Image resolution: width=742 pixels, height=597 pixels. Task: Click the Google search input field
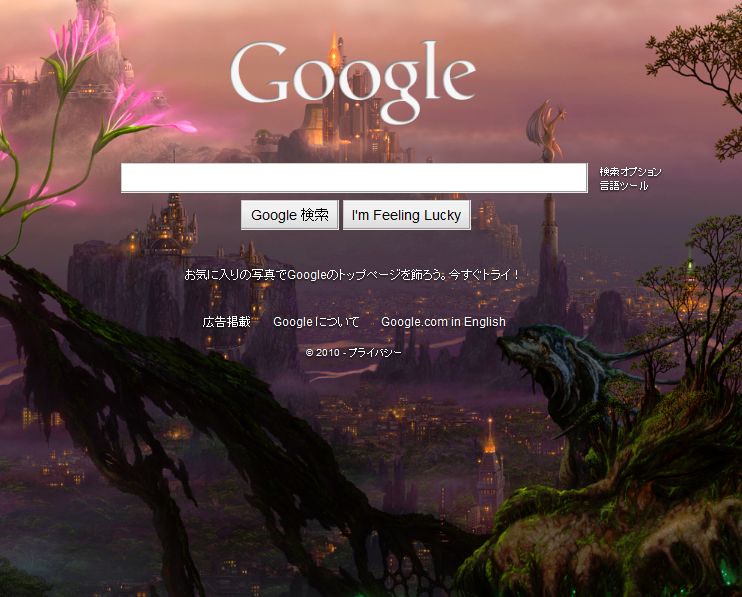354,178
